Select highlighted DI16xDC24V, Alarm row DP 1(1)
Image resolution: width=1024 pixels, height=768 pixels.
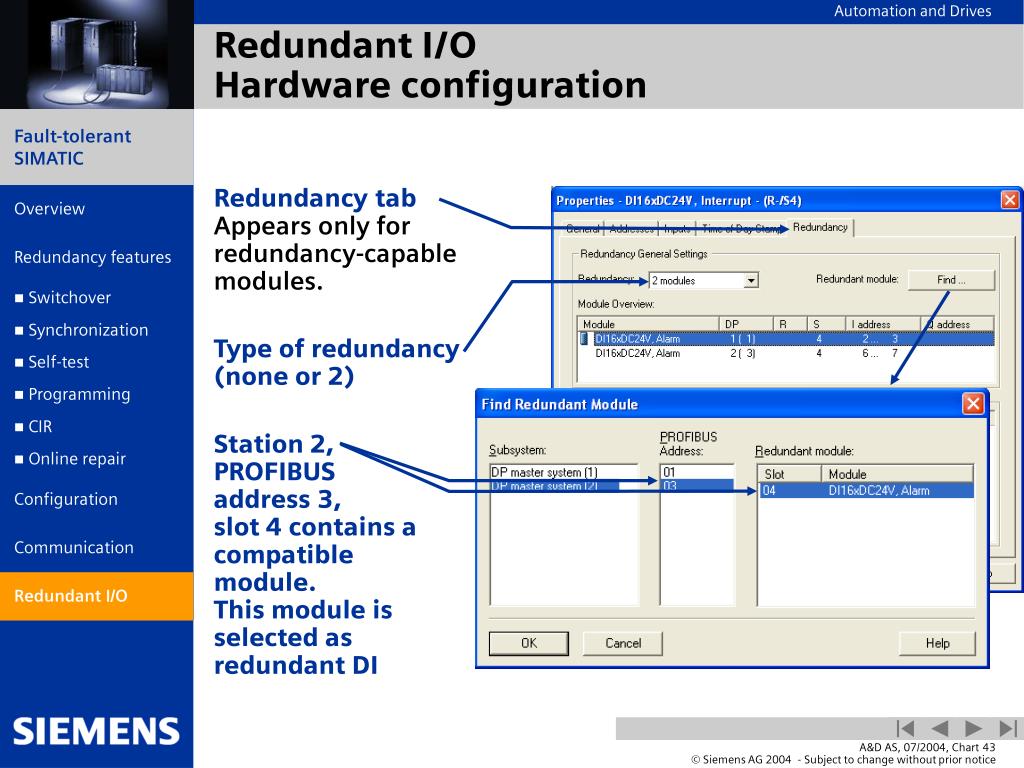tap(786, 339)
